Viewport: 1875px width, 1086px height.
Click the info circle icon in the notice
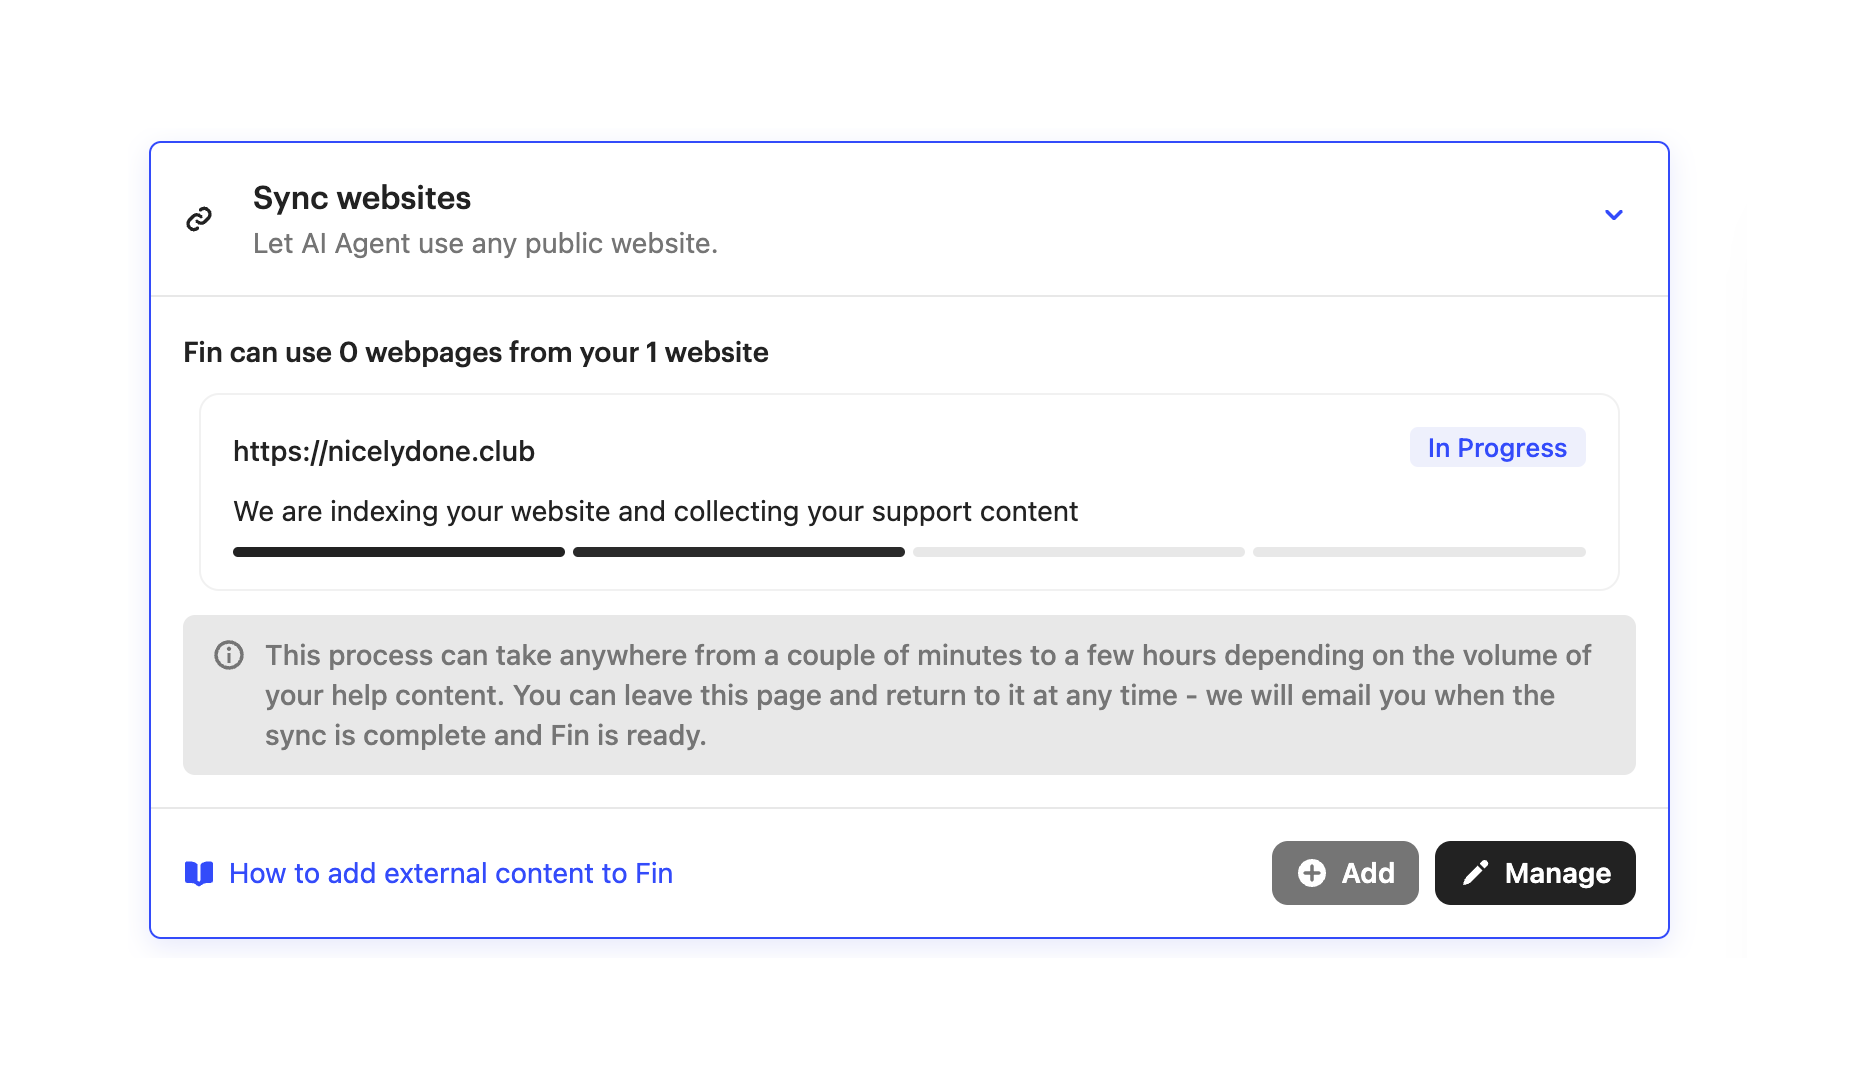coord(229,656)
